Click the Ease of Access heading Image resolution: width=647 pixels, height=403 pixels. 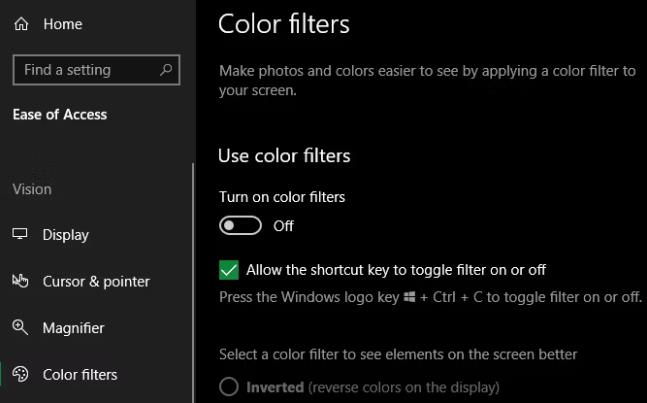tap(60, 114)
